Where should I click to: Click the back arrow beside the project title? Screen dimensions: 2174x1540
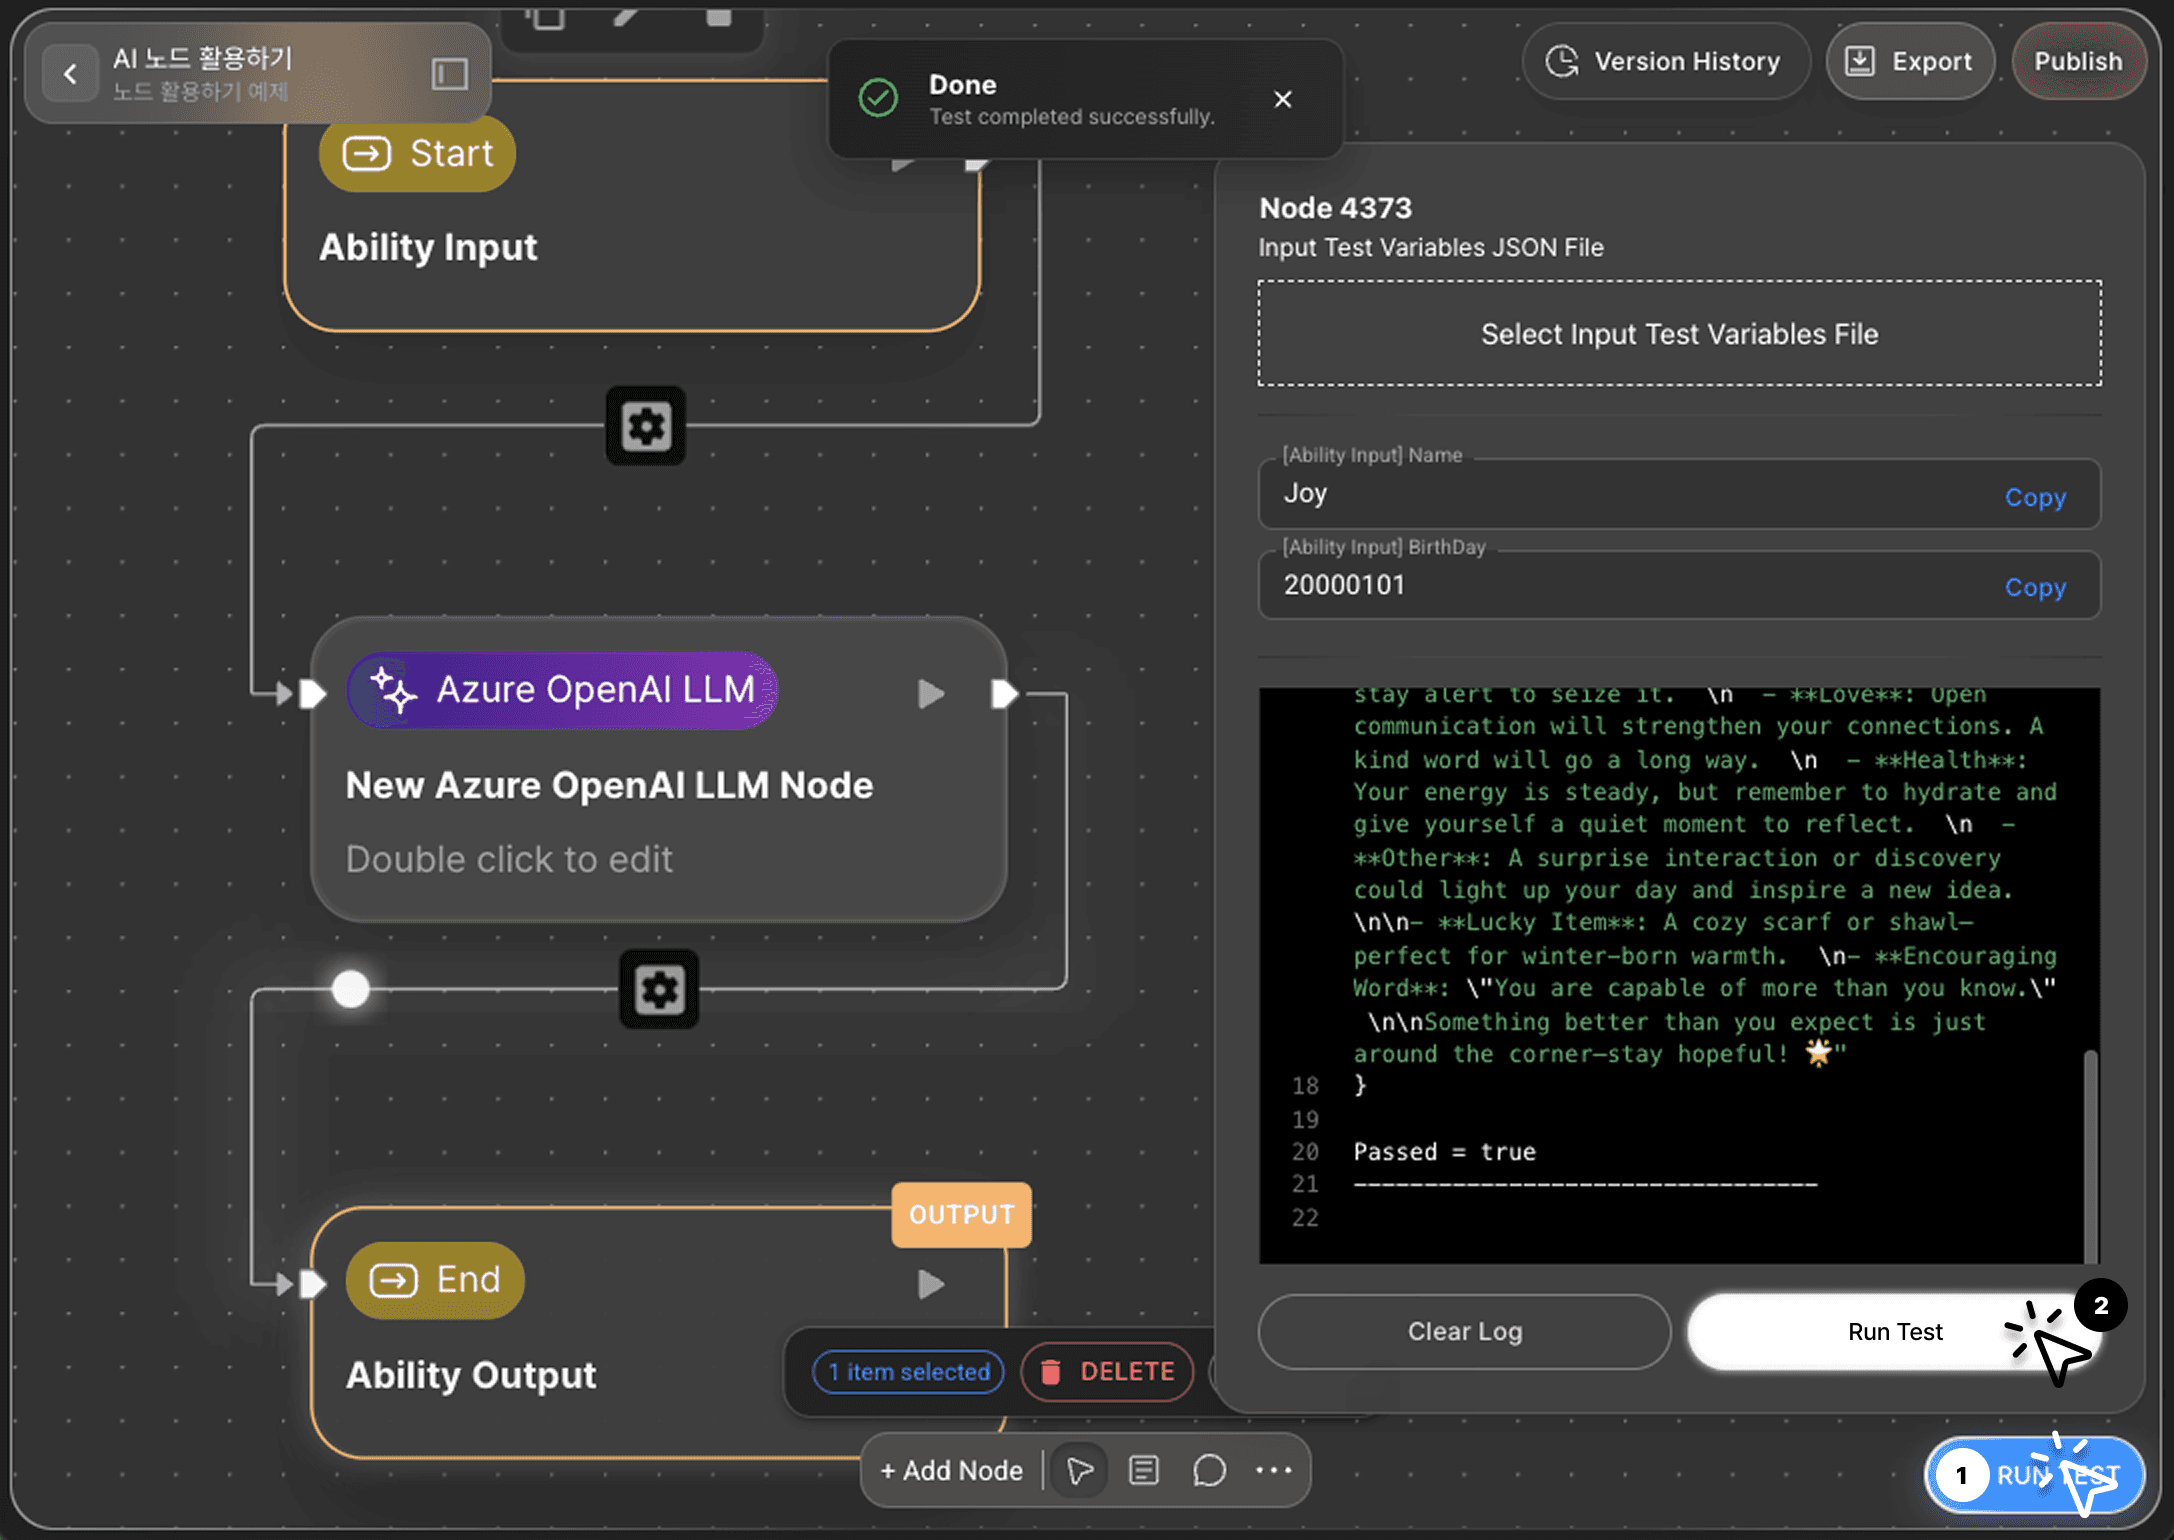click(x=70, y=74)
